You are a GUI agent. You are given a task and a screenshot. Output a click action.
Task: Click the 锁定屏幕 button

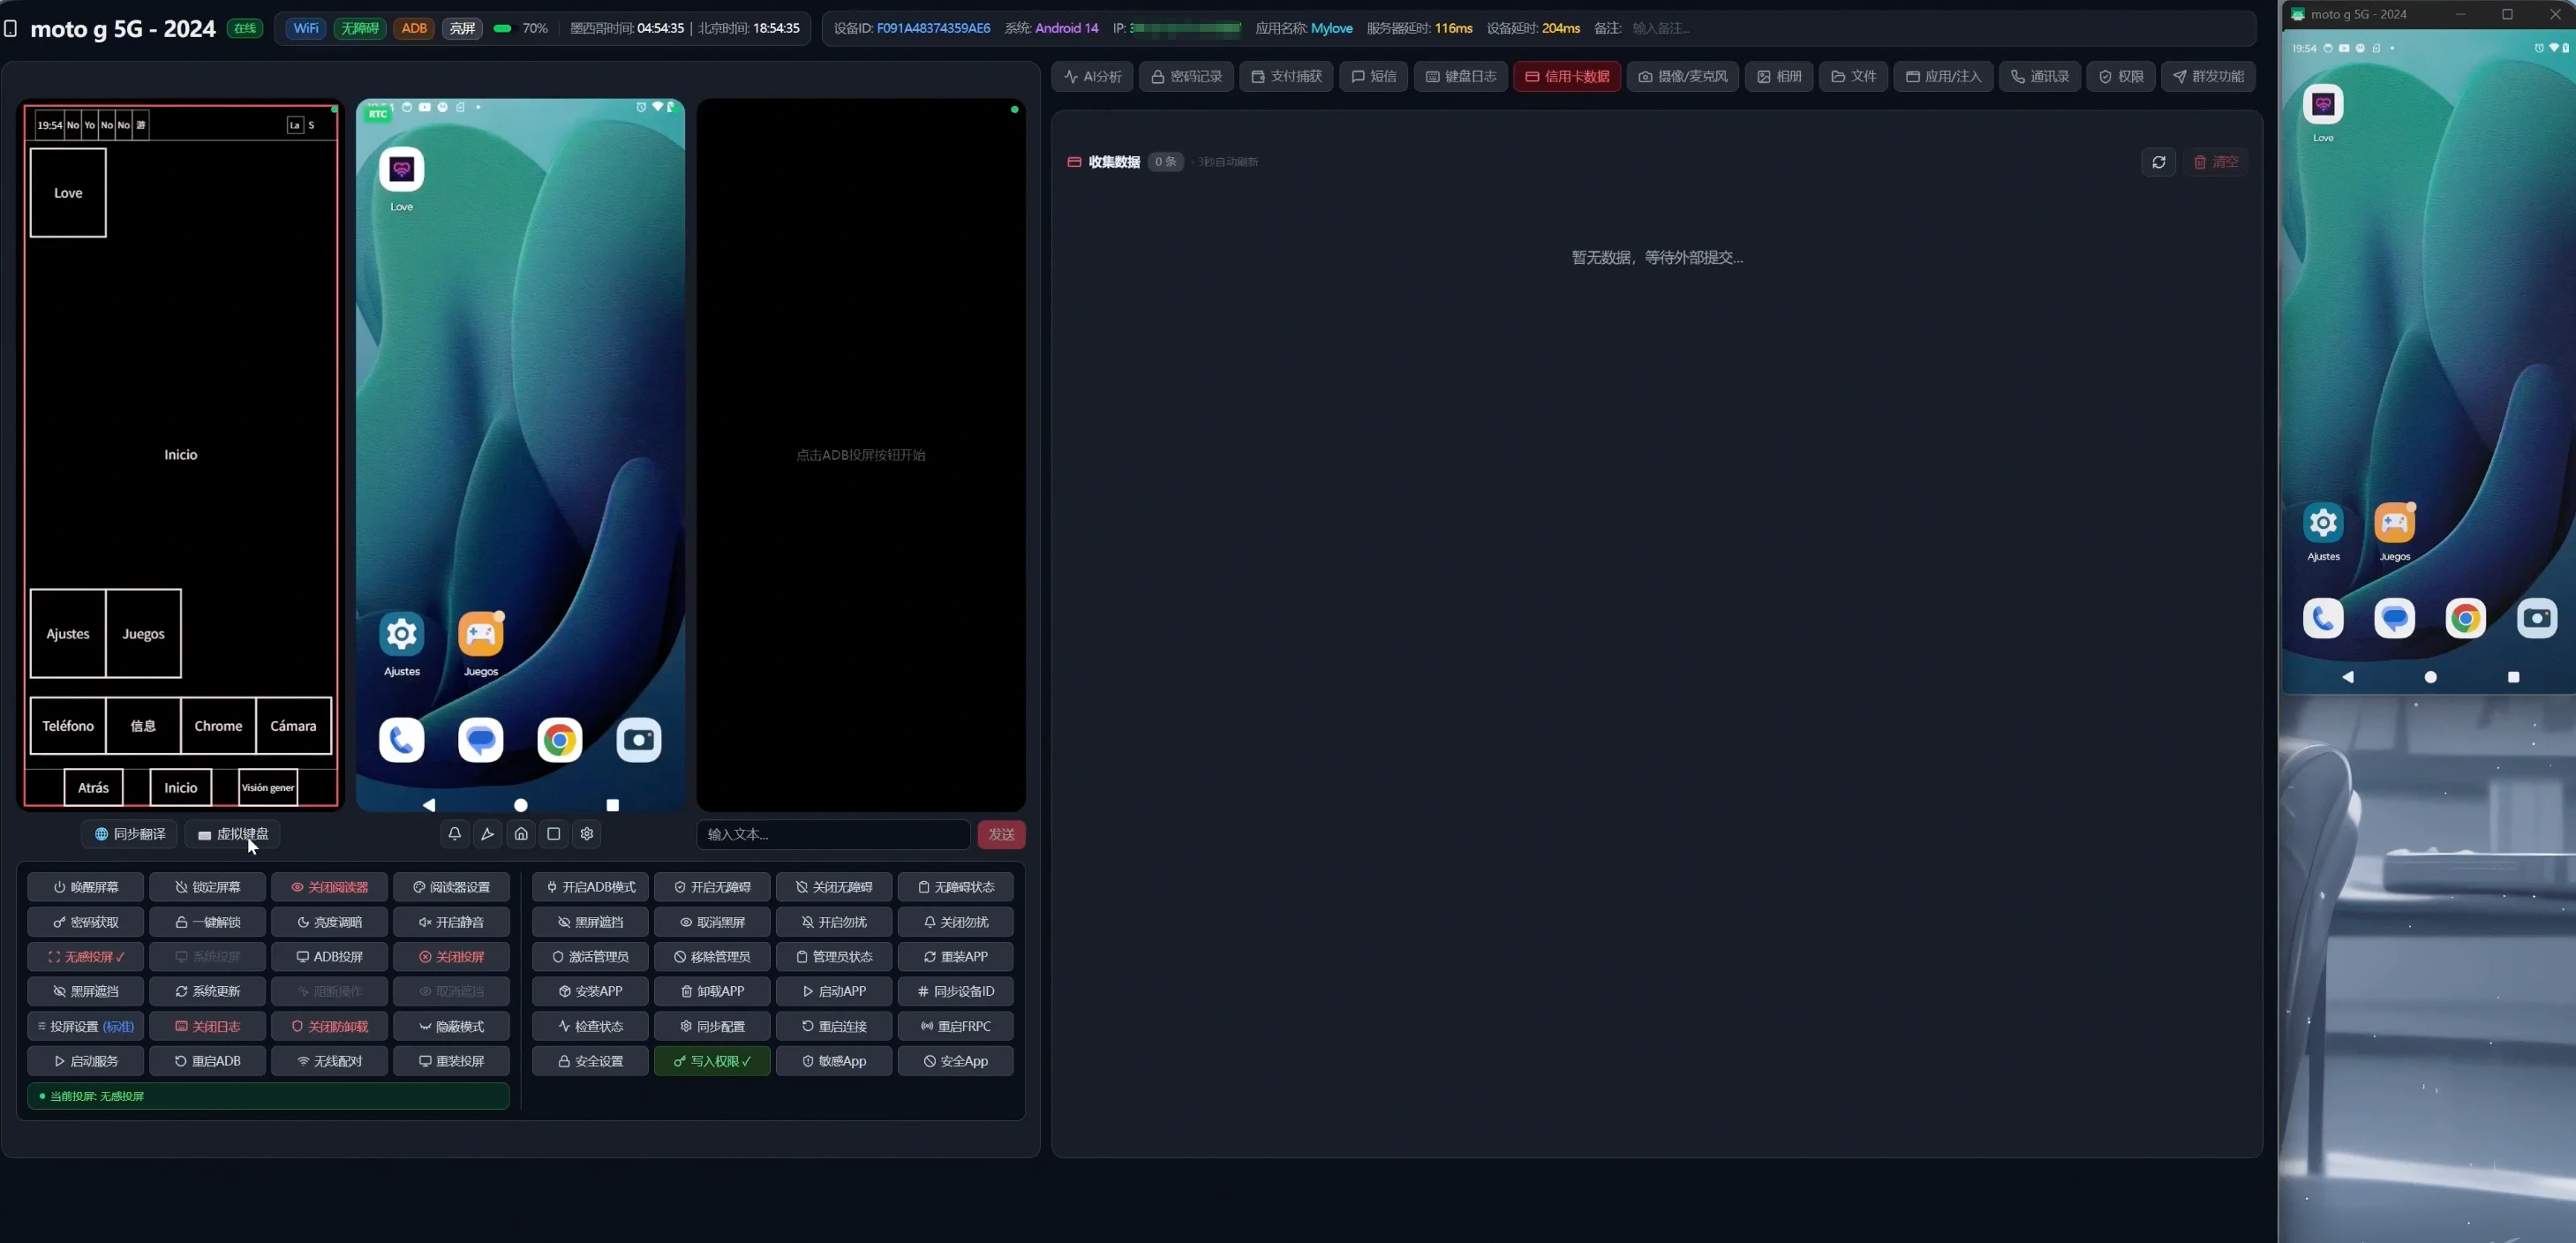(x=208, y=887)
